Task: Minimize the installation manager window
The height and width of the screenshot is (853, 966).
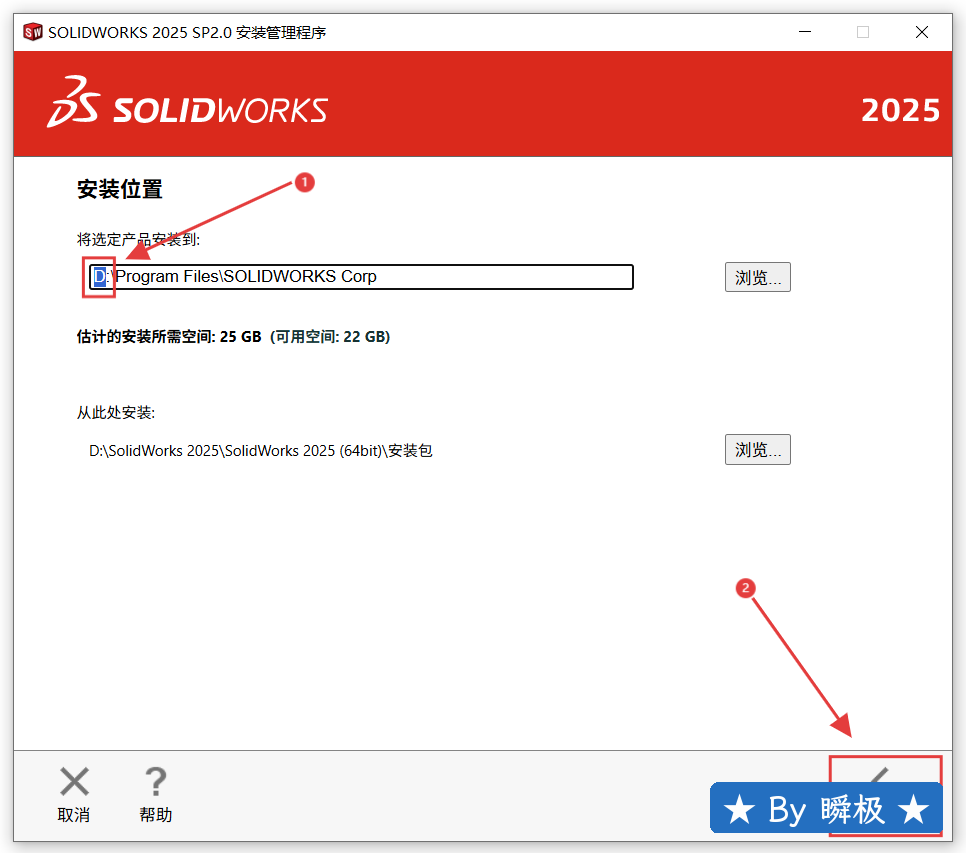Action: 805,32
